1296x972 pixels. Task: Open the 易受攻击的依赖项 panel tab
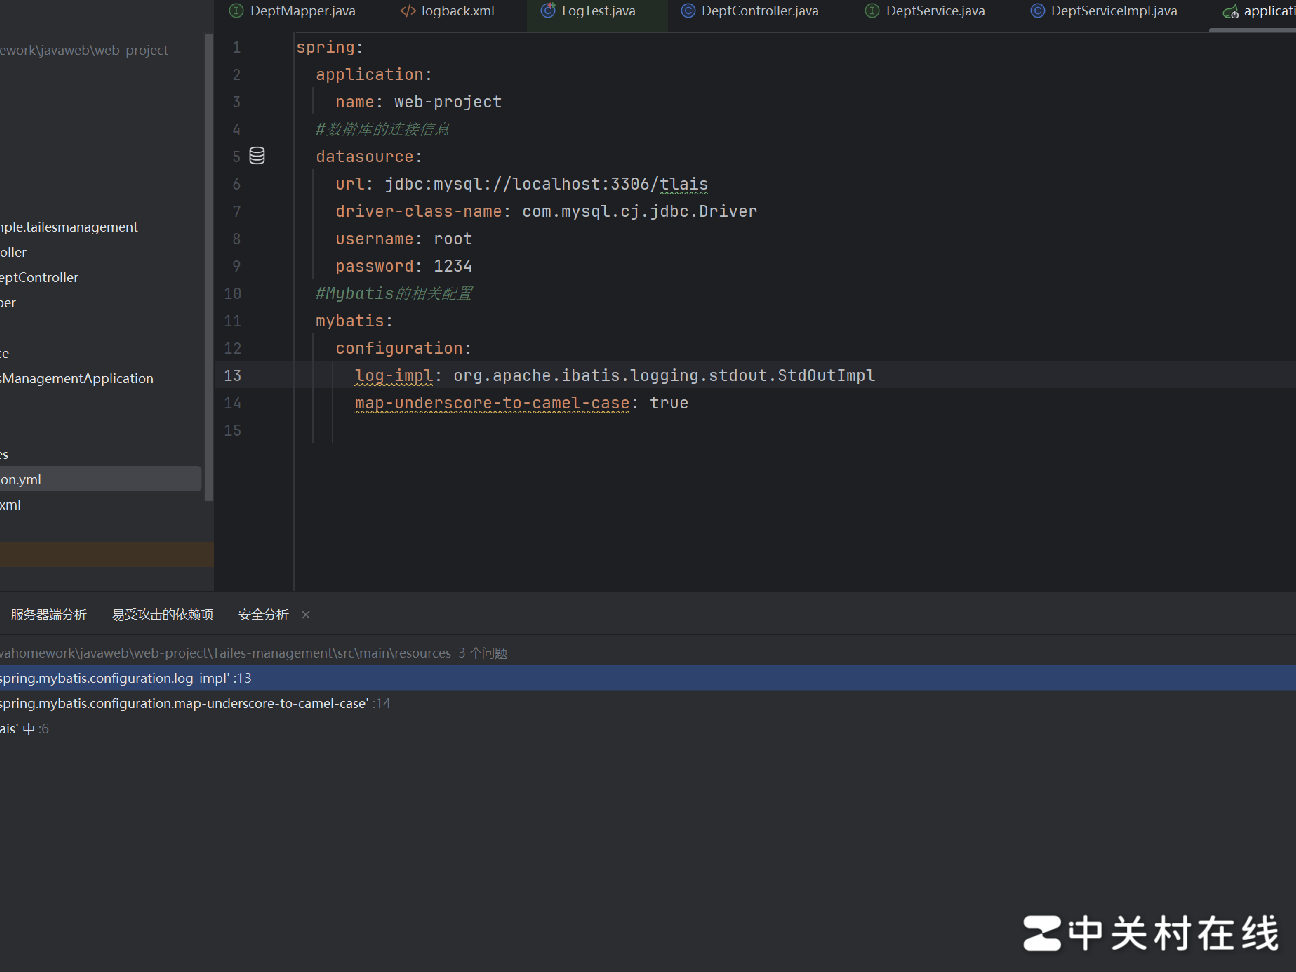pyautogui.click(x=163, y=615)
